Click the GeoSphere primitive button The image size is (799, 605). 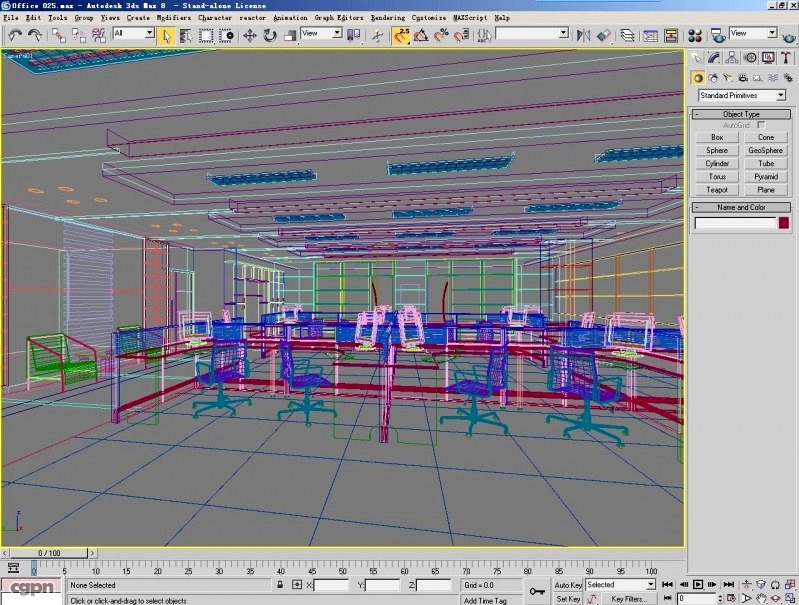coord(765,150)
